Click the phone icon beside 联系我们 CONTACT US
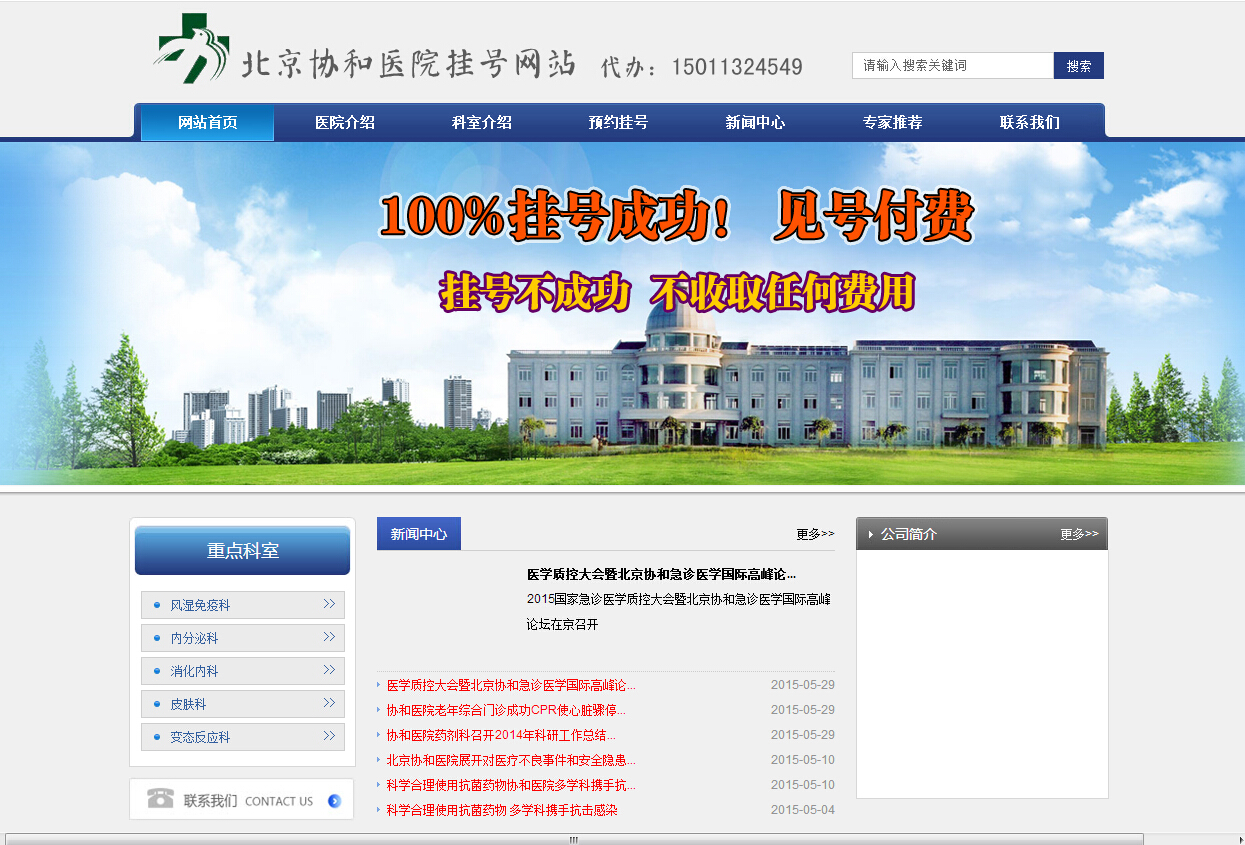 click(160, 799)
